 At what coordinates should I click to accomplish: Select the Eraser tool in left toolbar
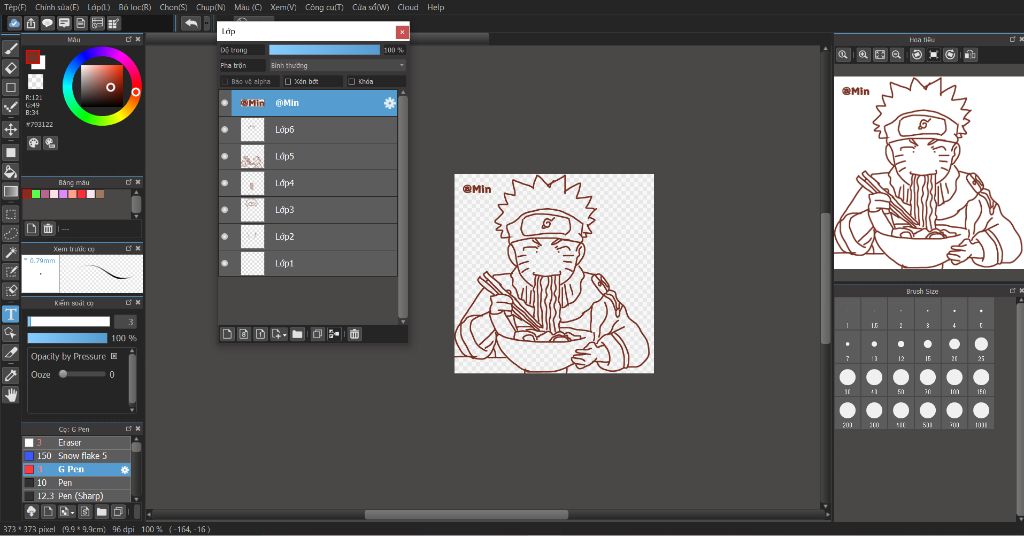10,68
